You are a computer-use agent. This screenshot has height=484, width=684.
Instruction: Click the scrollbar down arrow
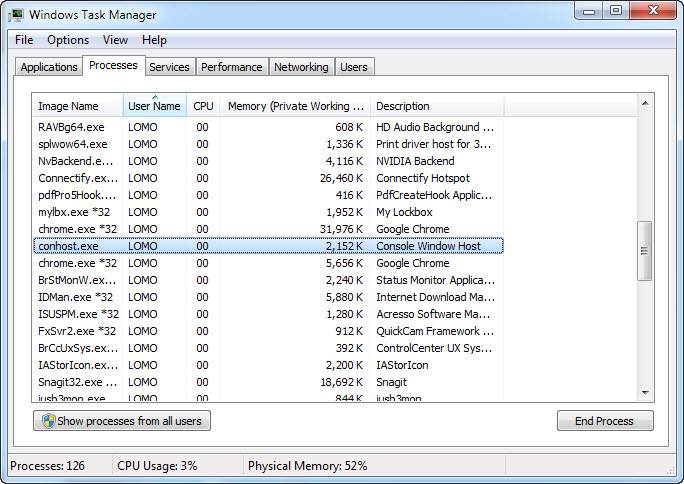pyautogui.click(x=645, y=393)
